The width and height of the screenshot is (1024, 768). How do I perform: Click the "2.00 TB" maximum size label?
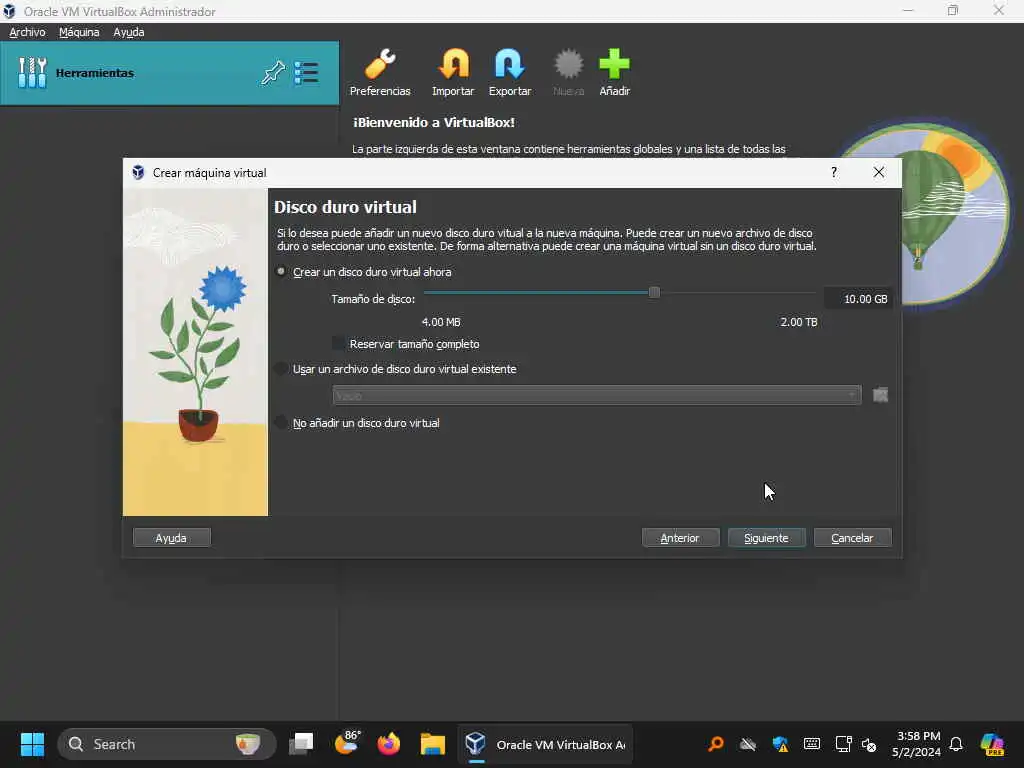click(799, 322)
